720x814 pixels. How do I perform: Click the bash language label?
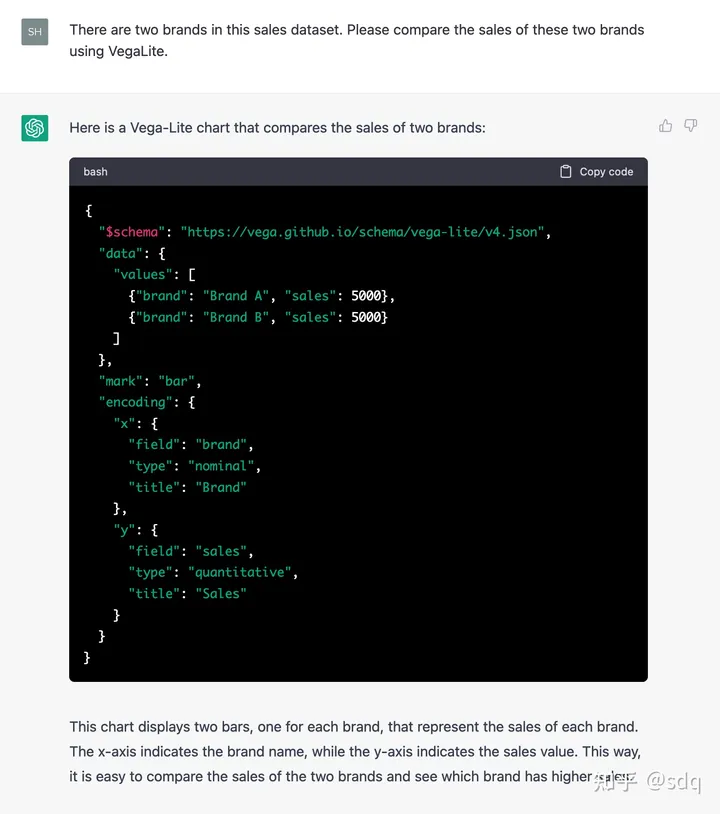pos(96,172)
